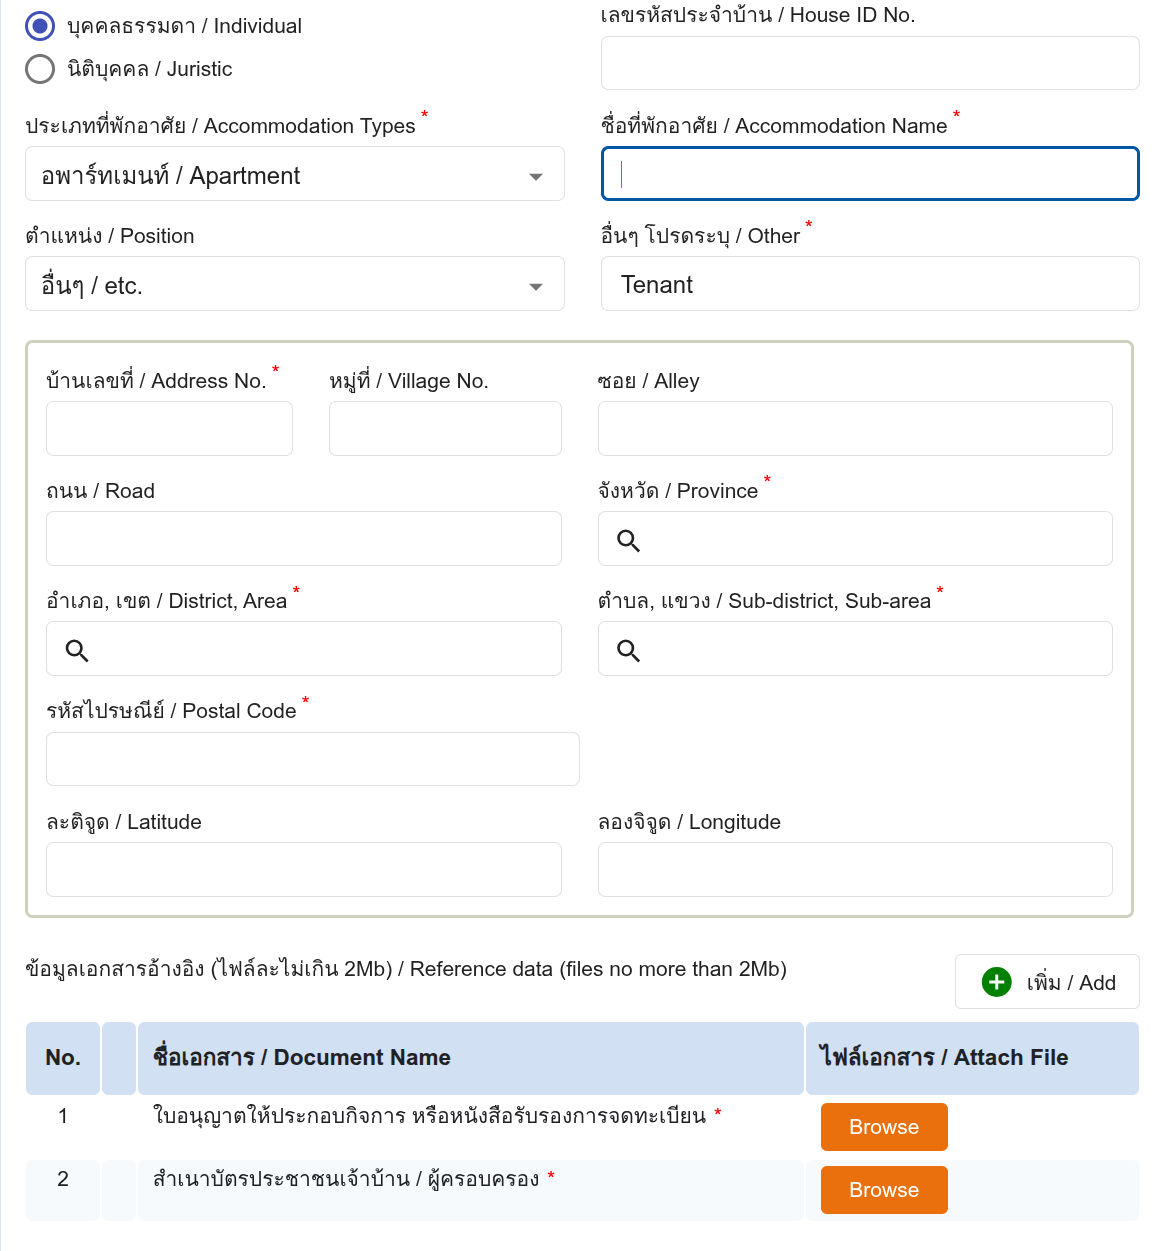Open the Accommodation Types dropdown

pos(294,175)
